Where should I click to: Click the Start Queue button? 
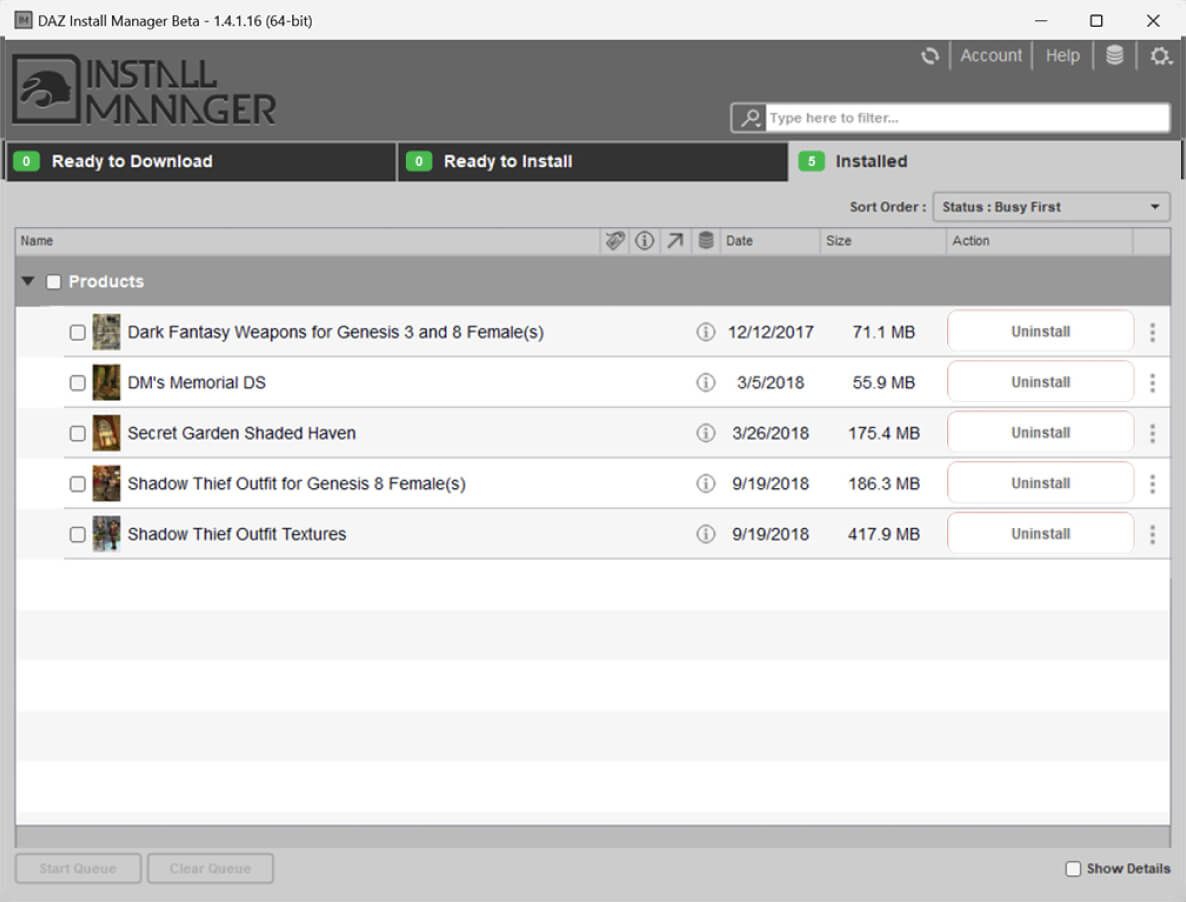(x=78, y=869)
